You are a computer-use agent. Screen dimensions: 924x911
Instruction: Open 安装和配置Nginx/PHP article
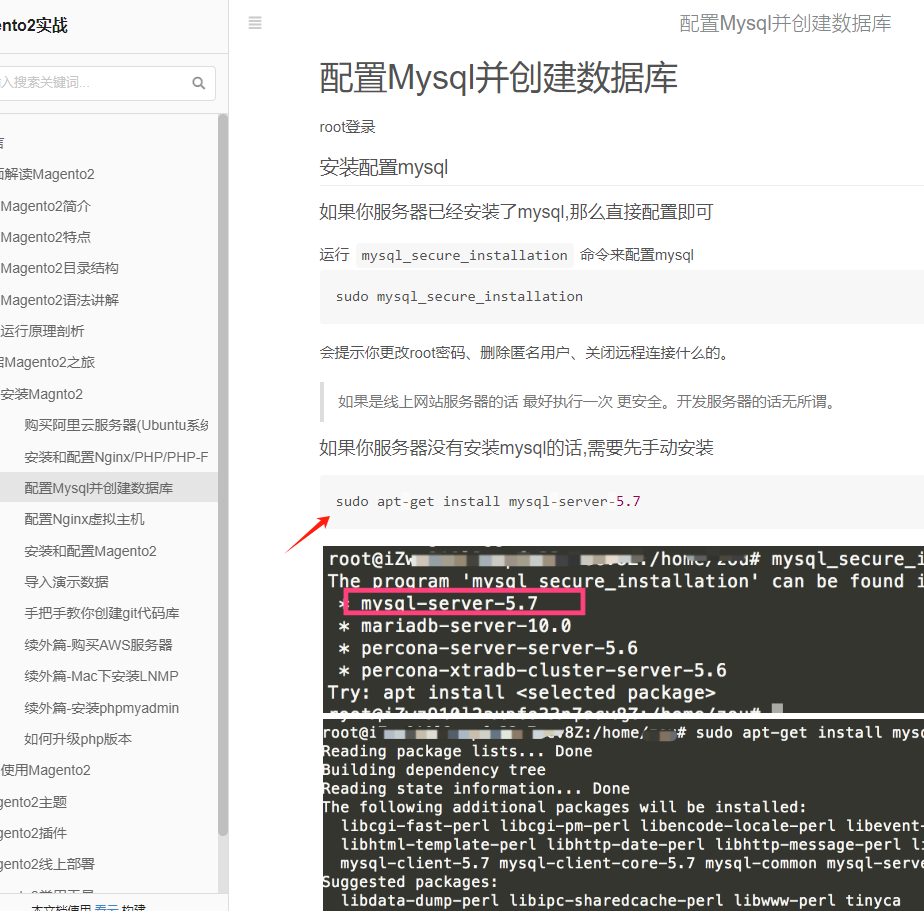tap(115, 457)
